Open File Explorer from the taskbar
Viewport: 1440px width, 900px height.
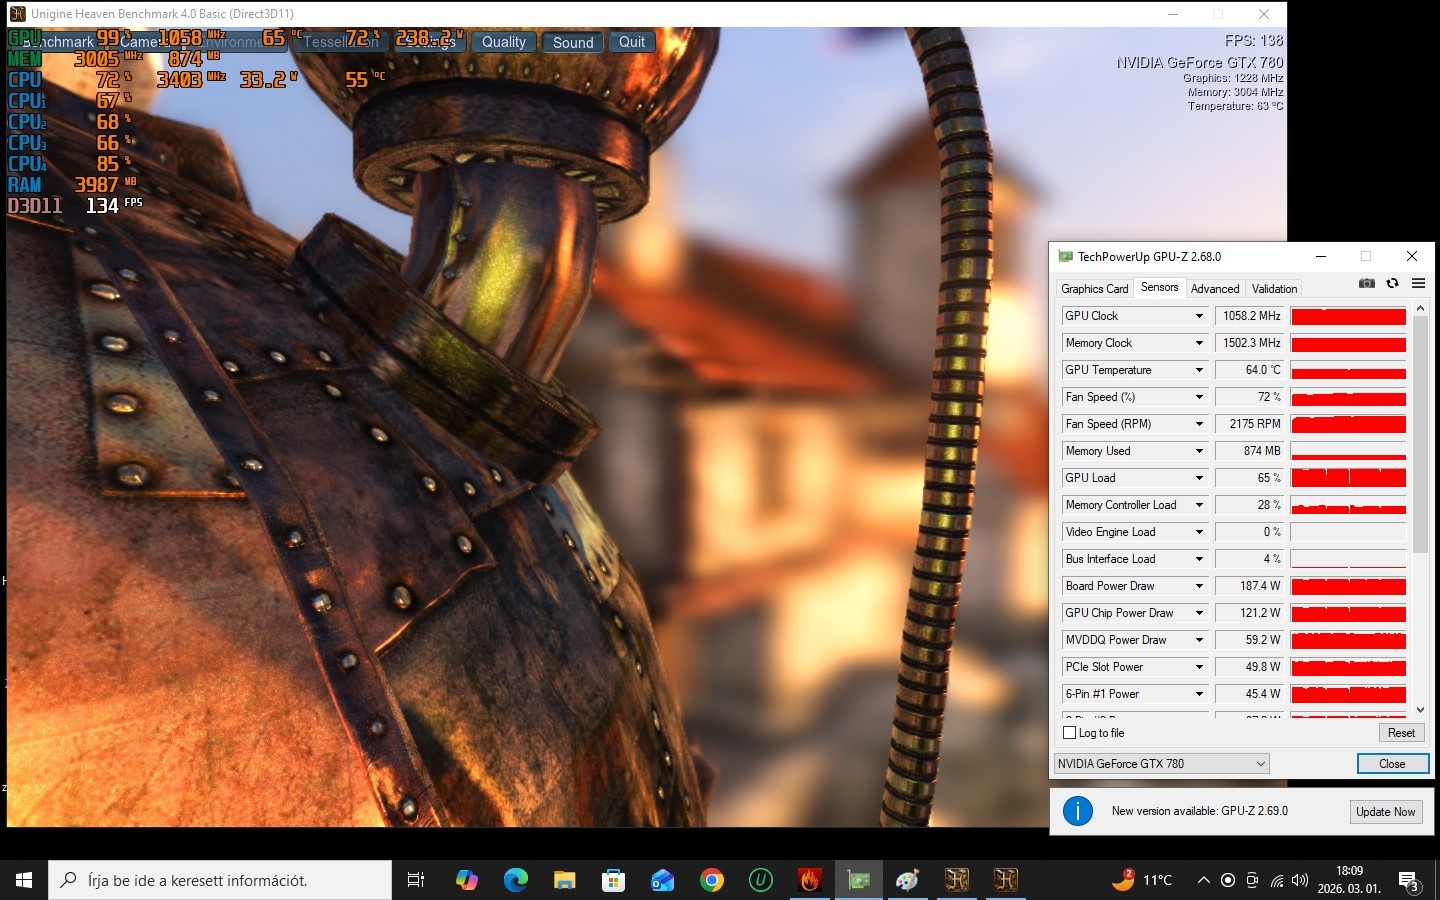click(565, 880)
